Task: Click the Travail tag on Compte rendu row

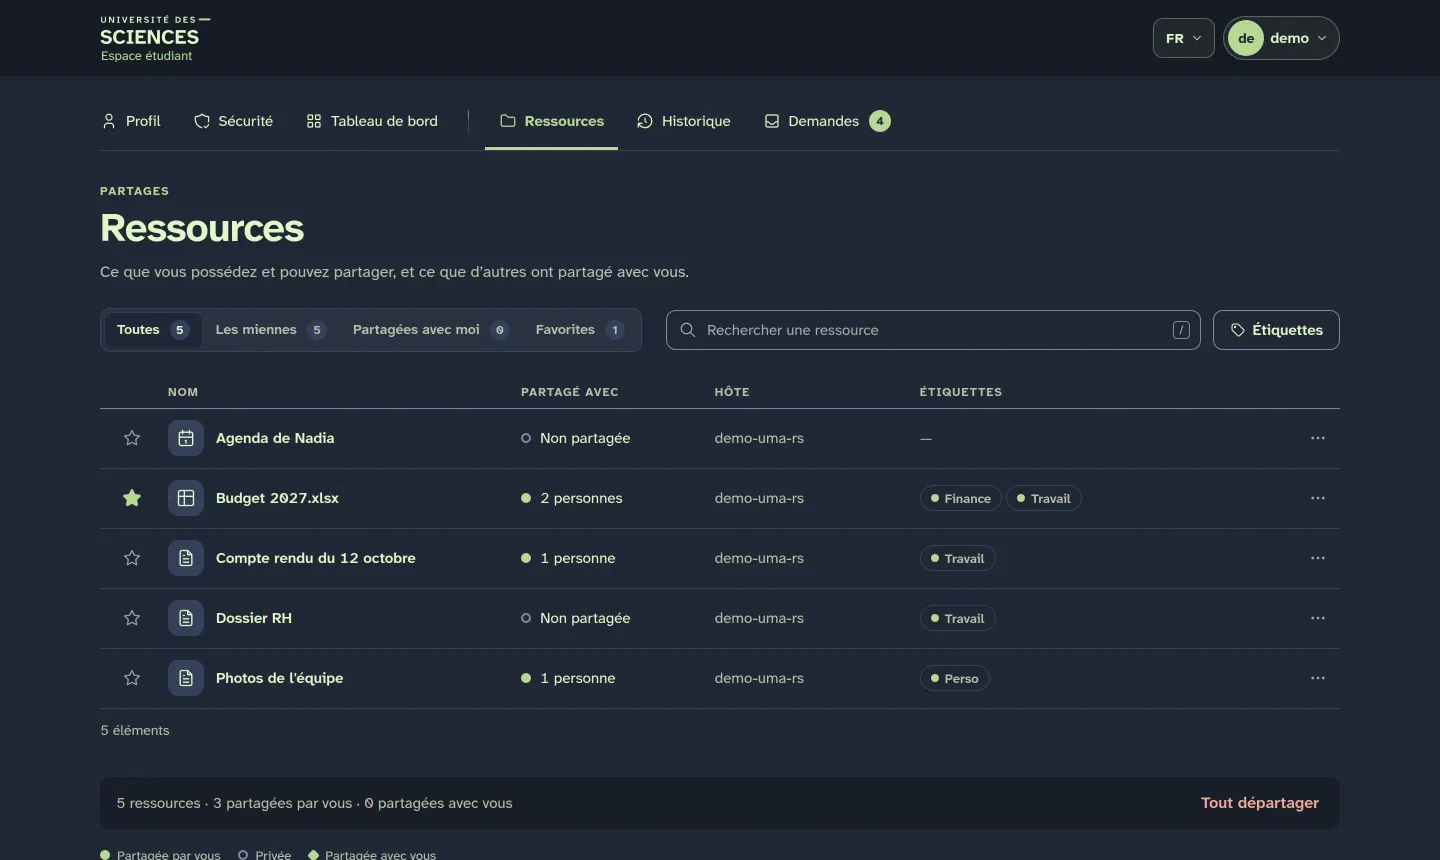Action: 958,558
